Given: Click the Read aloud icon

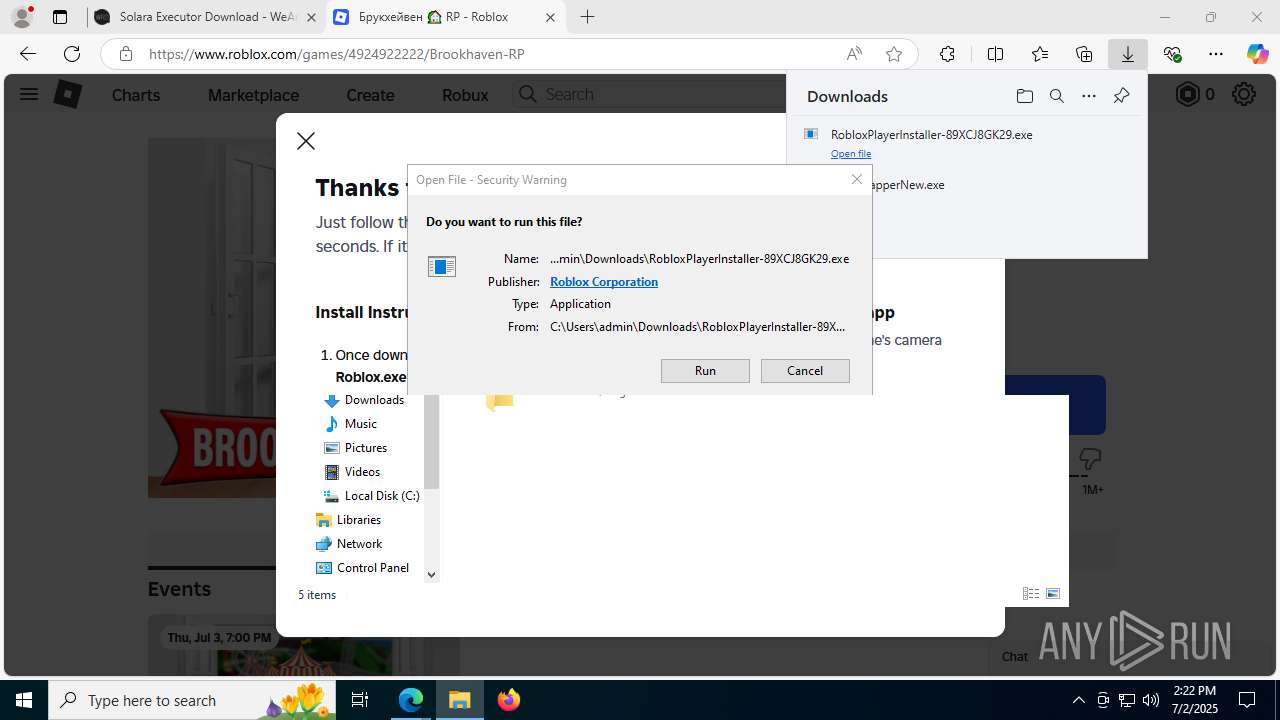Looking at the screenshot, I should 854,54.
